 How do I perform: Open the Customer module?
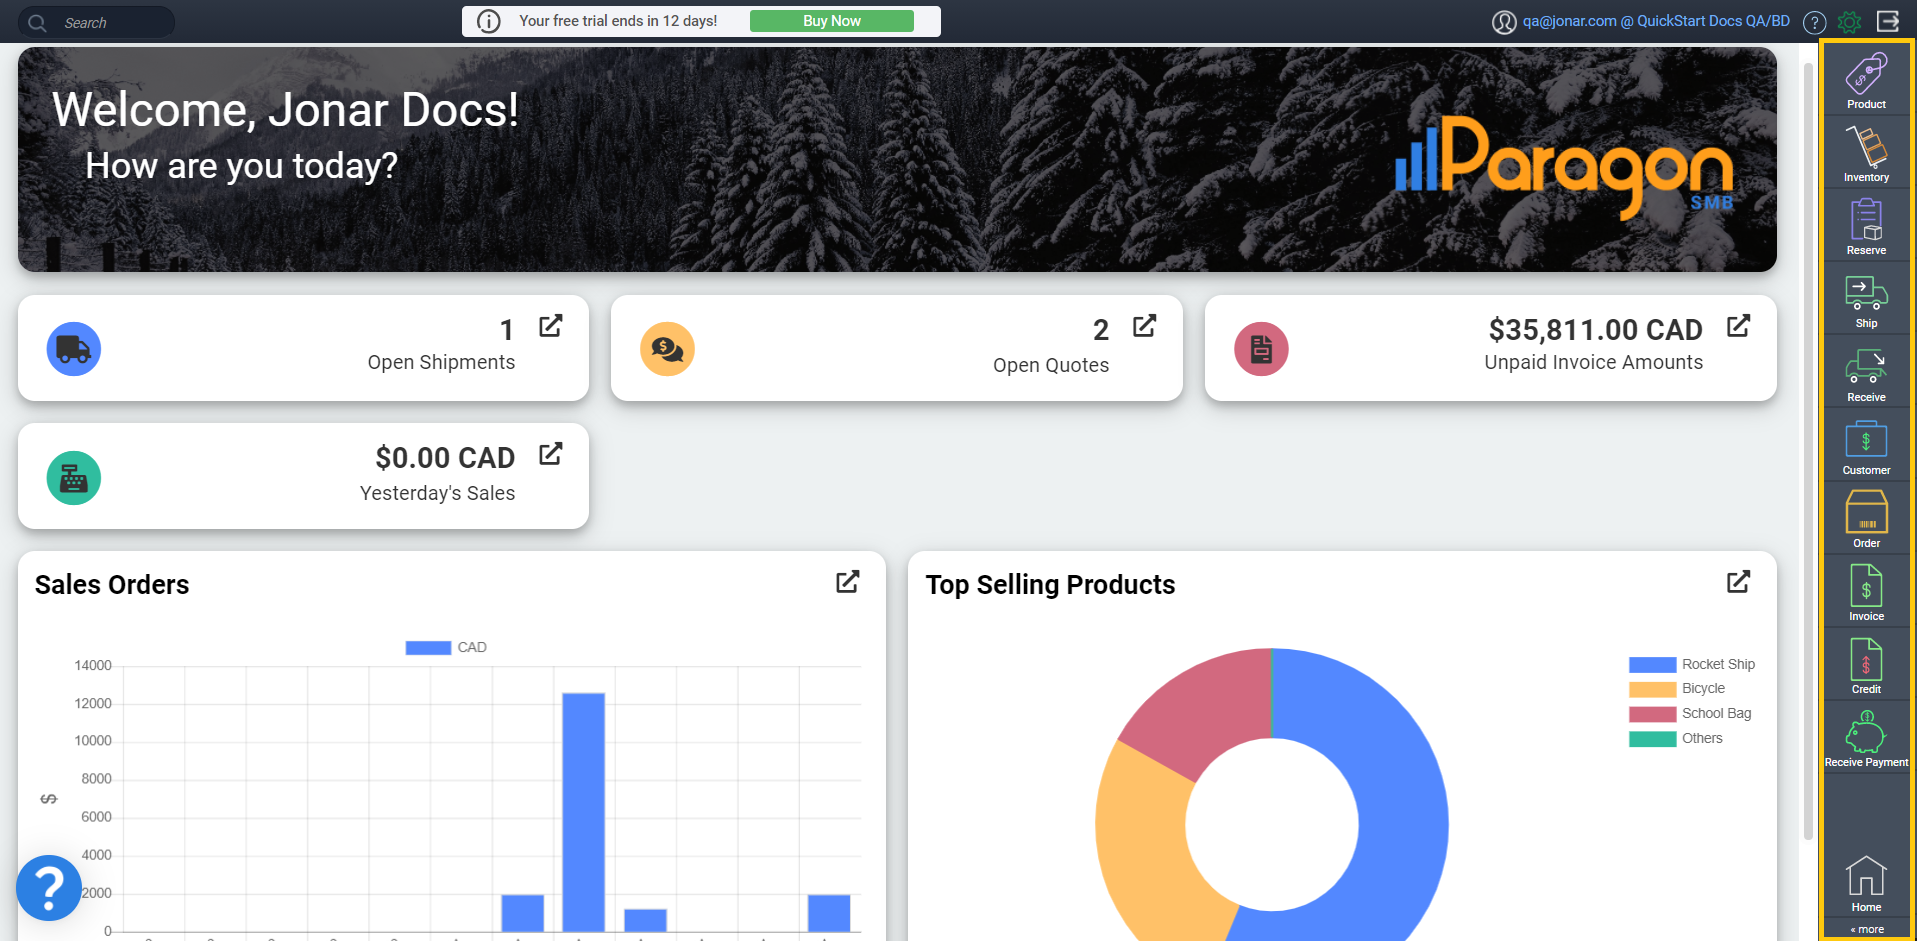tap(1866, 446)
